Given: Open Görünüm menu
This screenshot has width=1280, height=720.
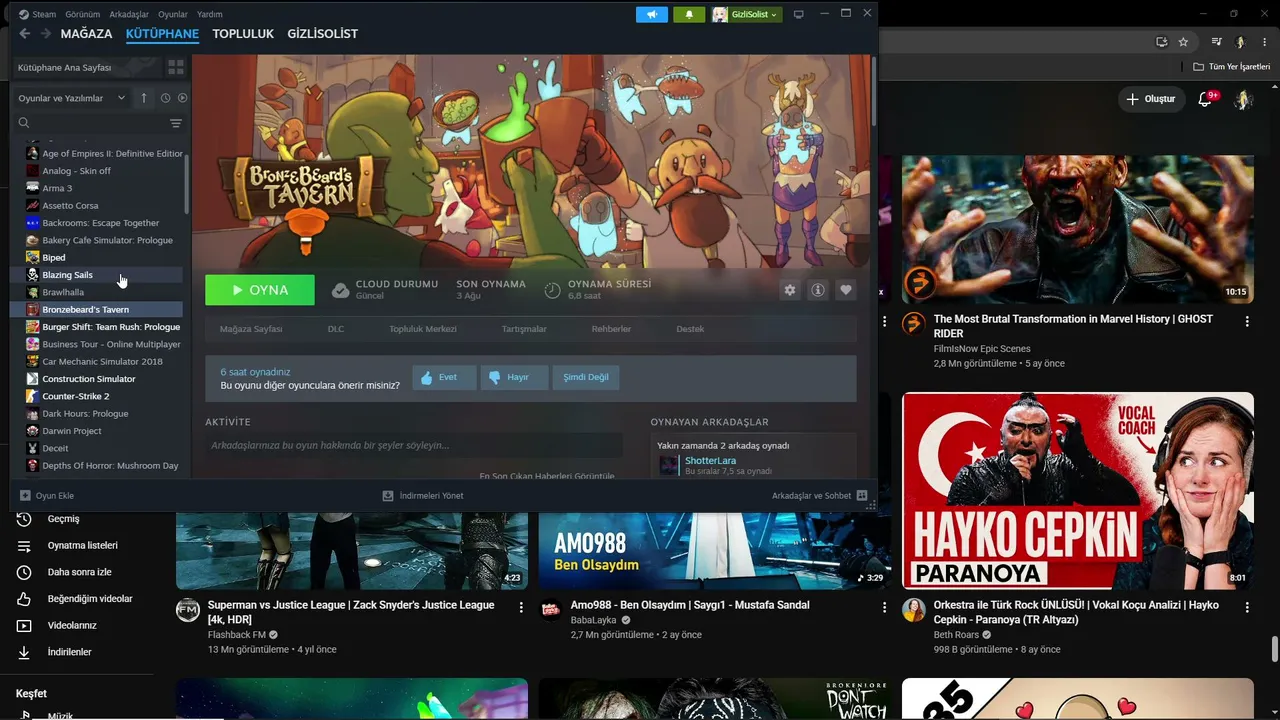Looking at the screenshot, I should (83, 14).
